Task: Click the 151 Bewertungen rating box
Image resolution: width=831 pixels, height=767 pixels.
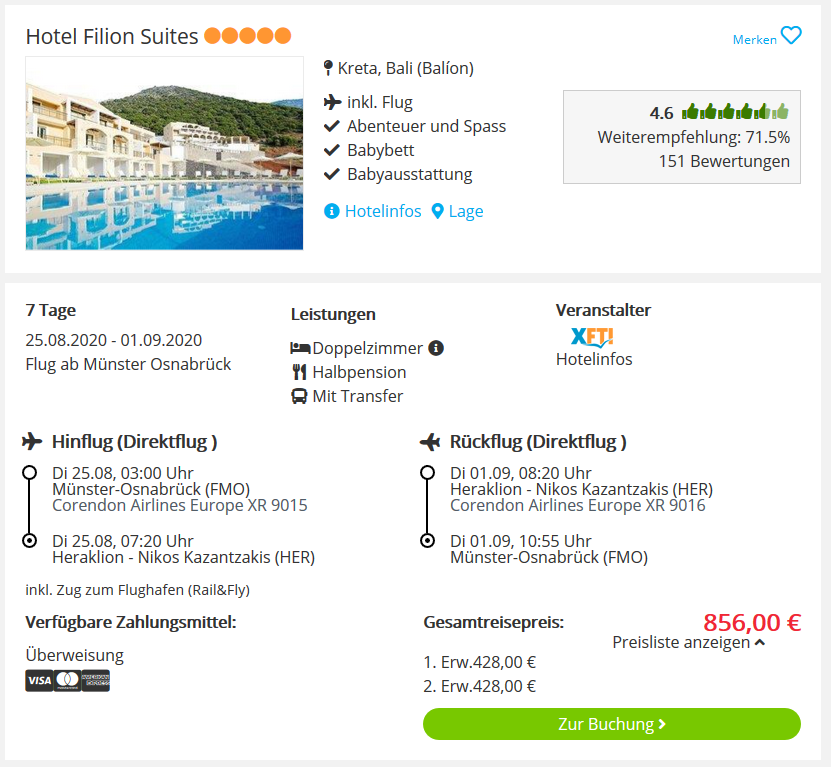Action: (682, 137)
